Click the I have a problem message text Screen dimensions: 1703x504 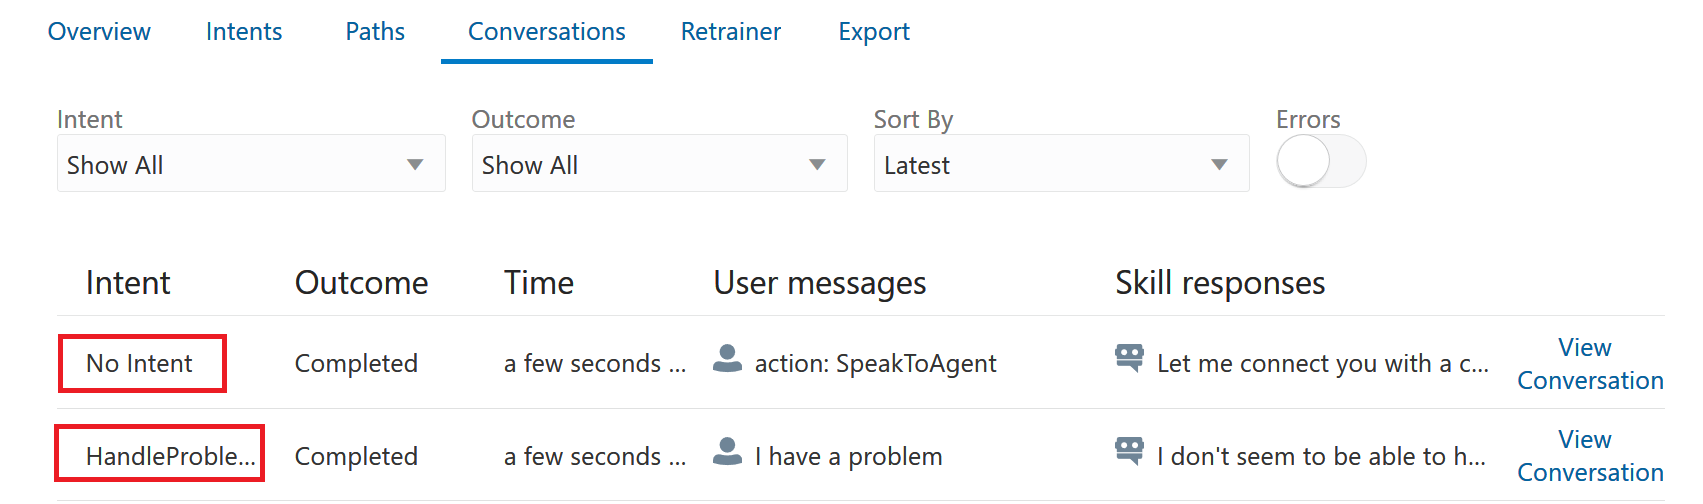848,457
